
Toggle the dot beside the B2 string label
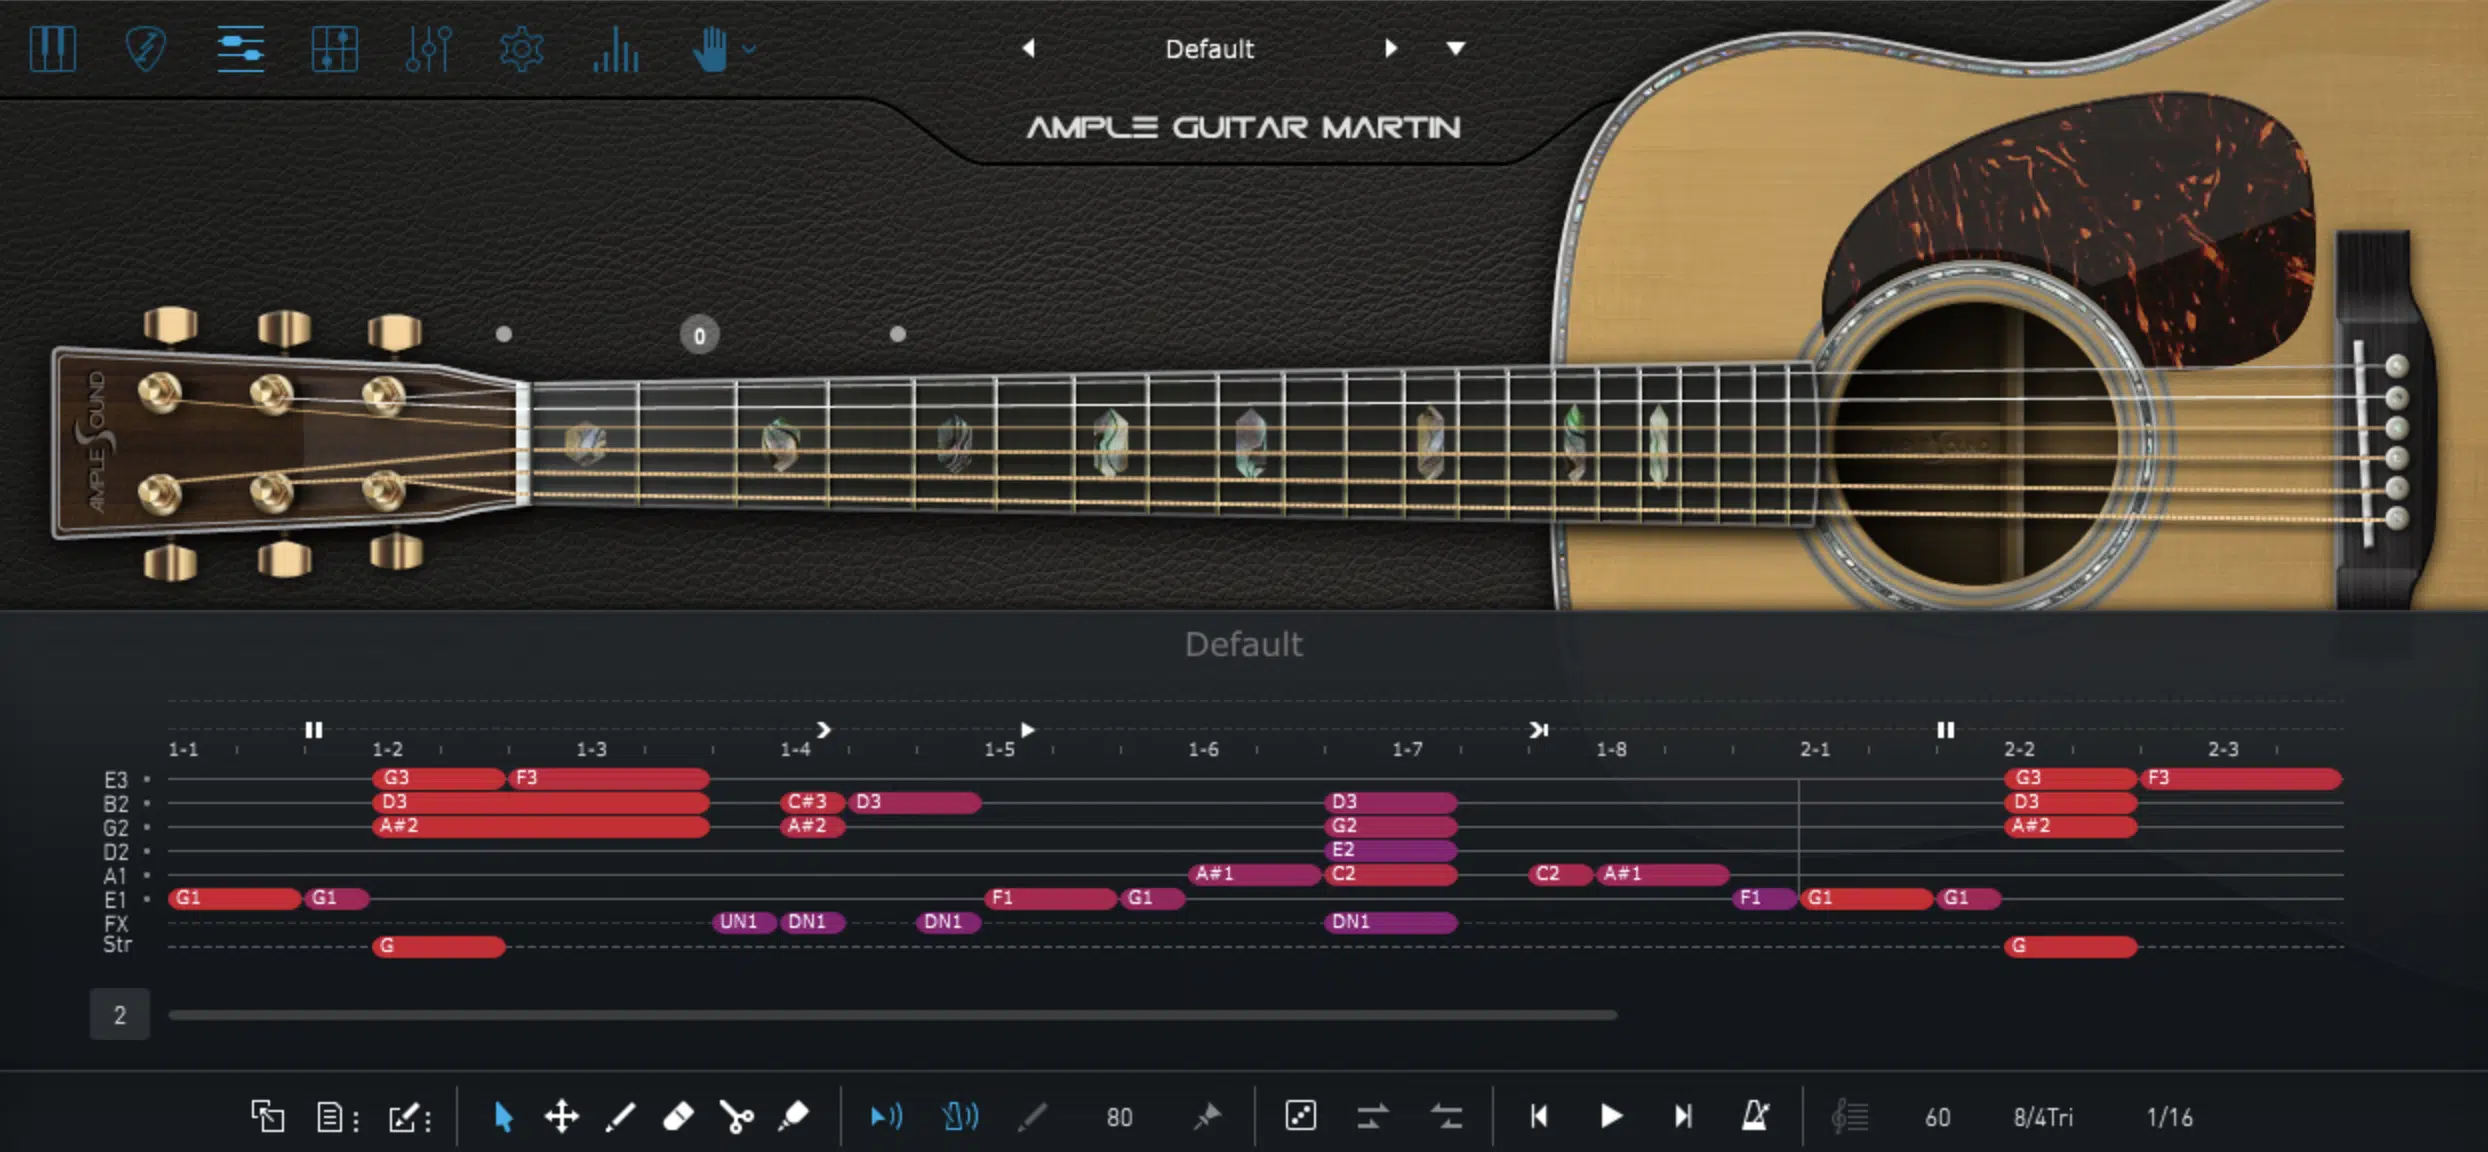pos(147,803)
